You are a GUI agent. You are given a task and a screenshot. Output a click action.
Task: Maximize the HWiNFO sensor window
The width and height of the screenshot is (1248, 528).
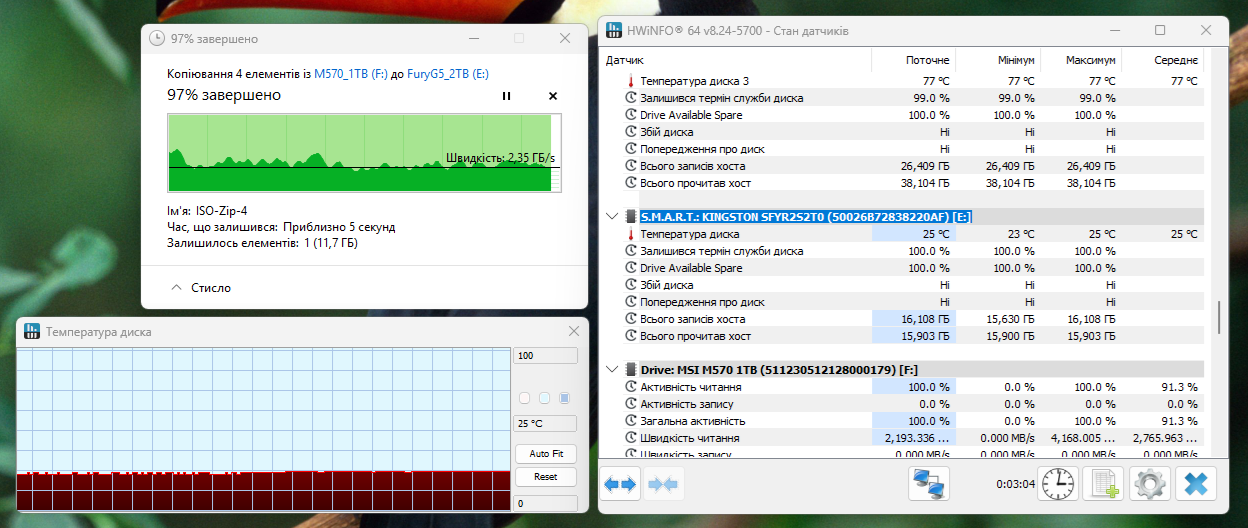point(1160,31)
